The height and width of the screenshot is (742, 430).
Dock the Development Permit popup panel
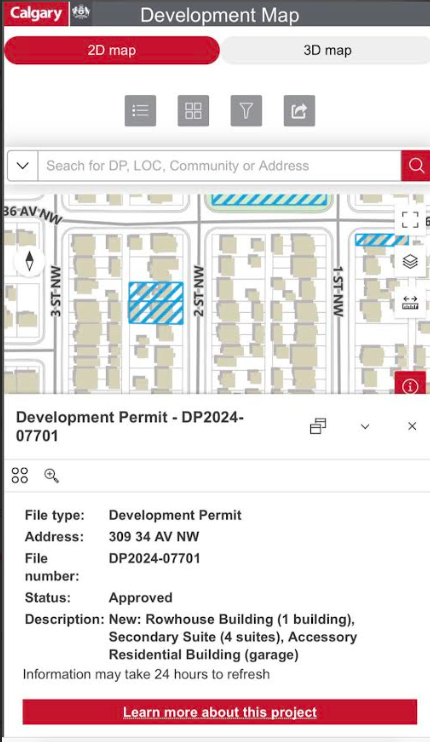(318, 426)
